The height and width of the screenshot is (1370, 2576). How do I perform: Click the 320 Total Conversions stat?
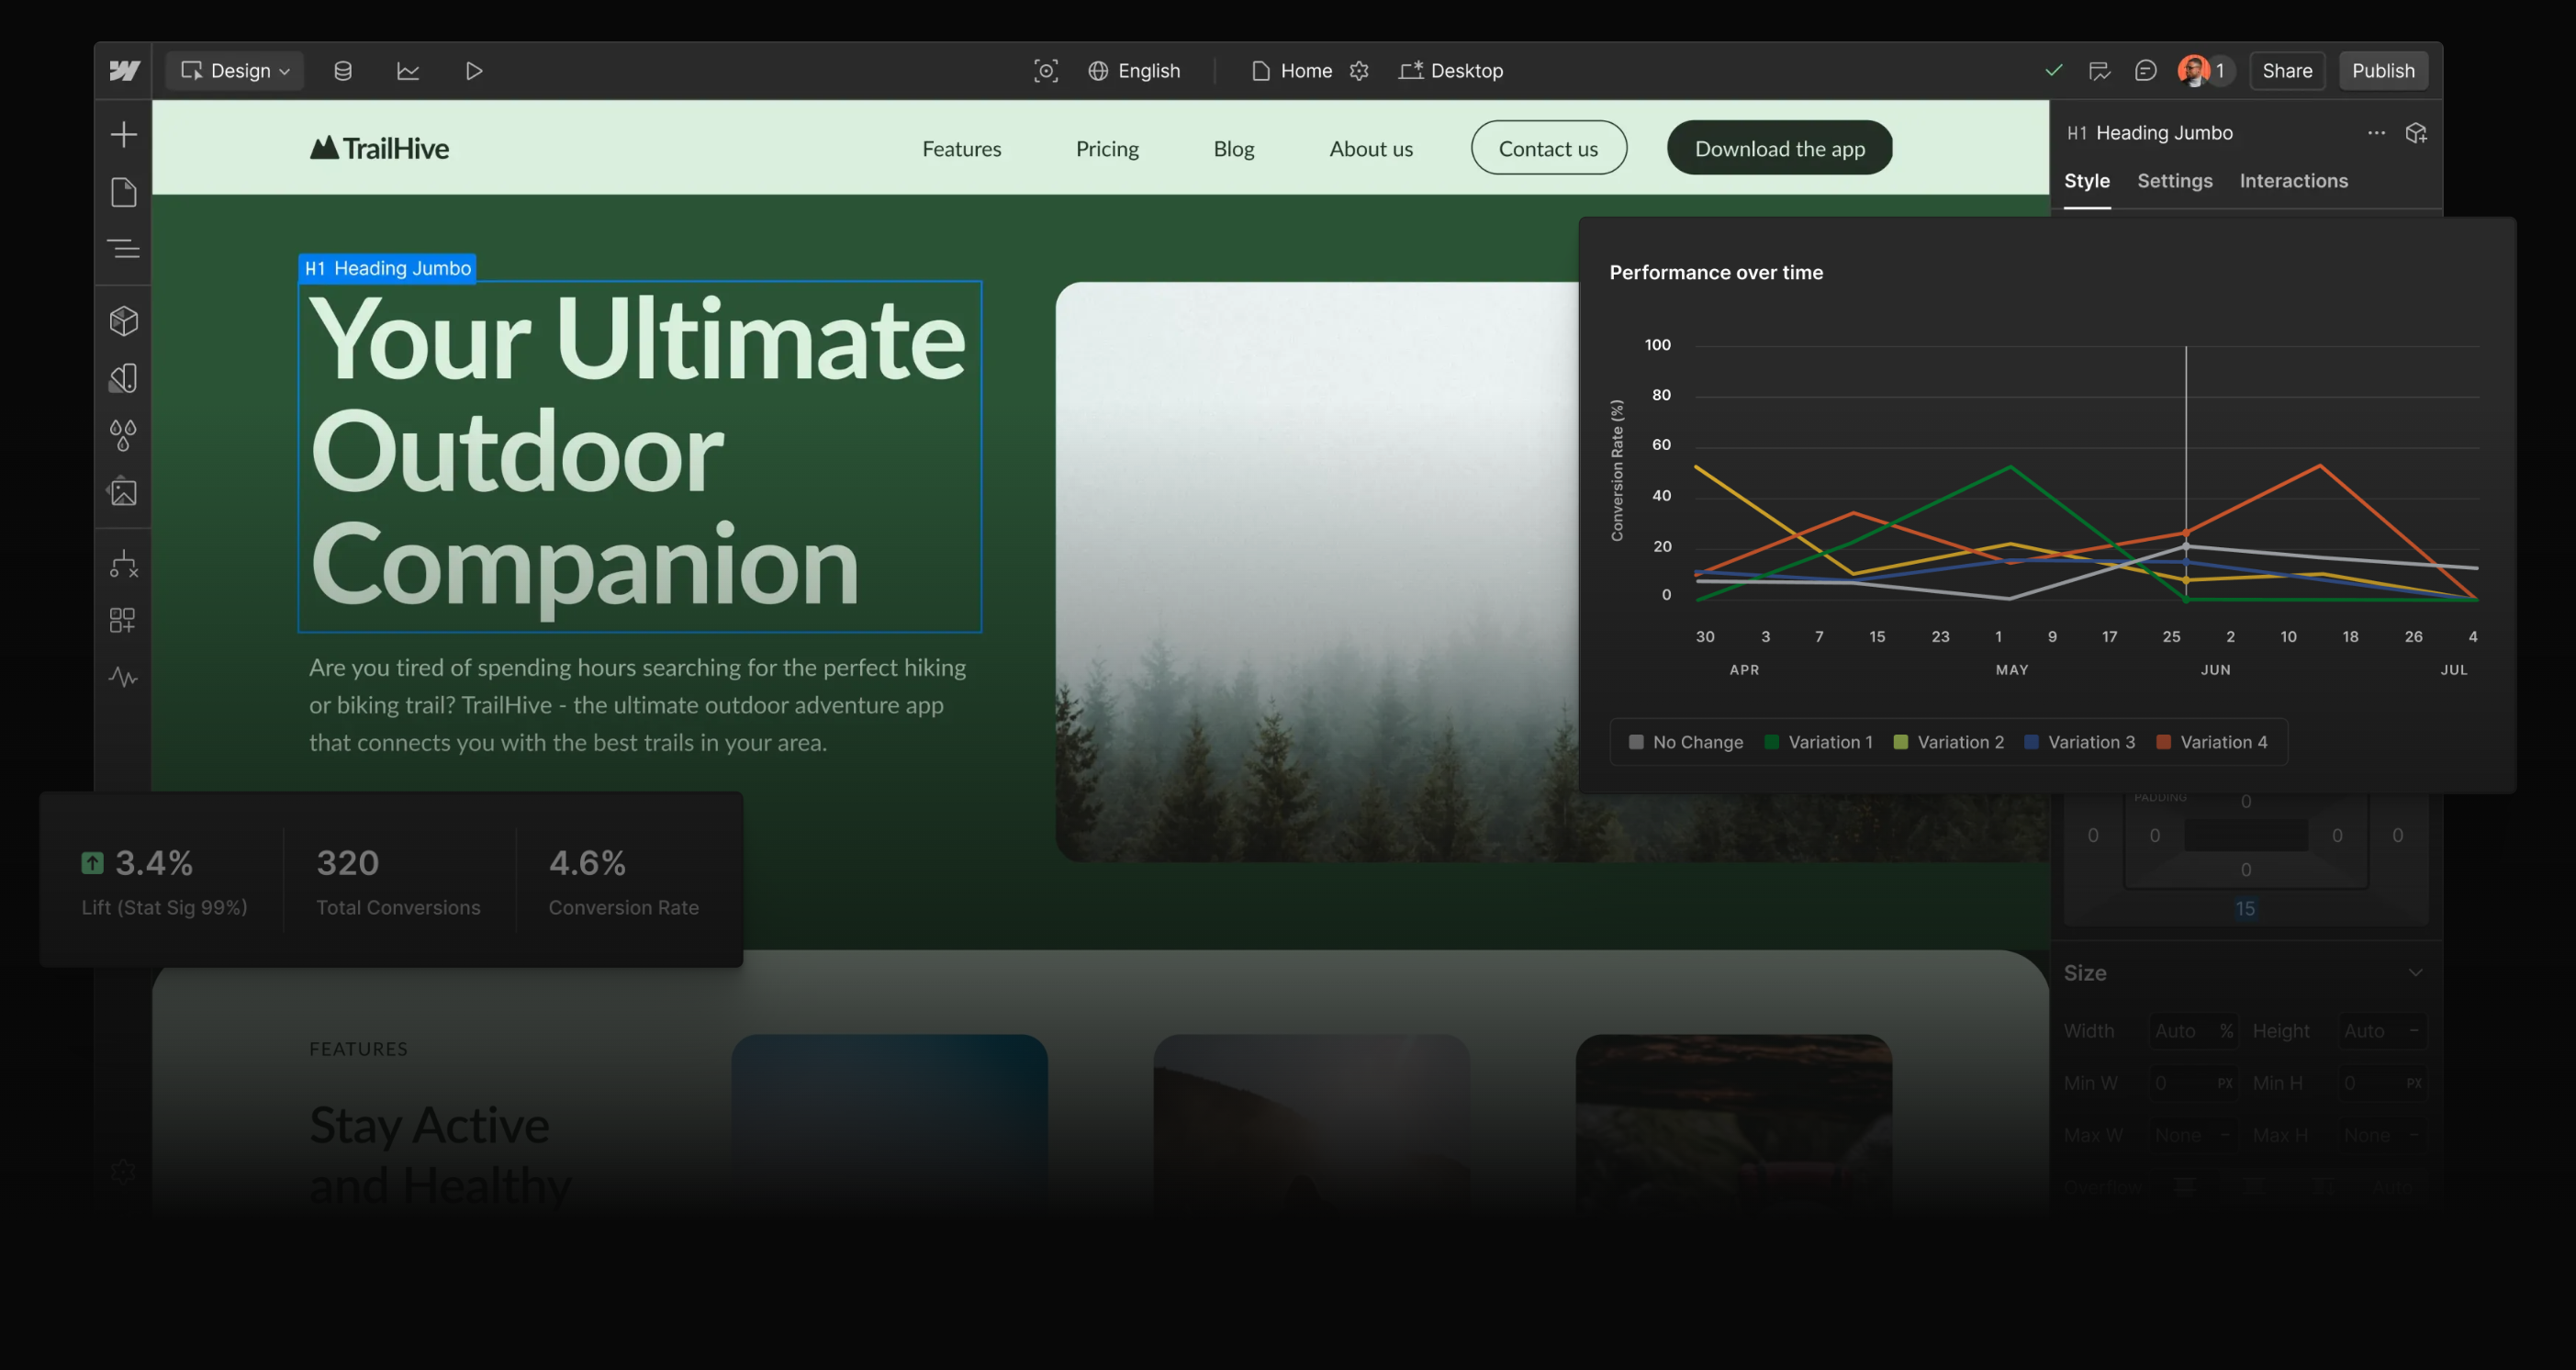[x=398, y=882]
